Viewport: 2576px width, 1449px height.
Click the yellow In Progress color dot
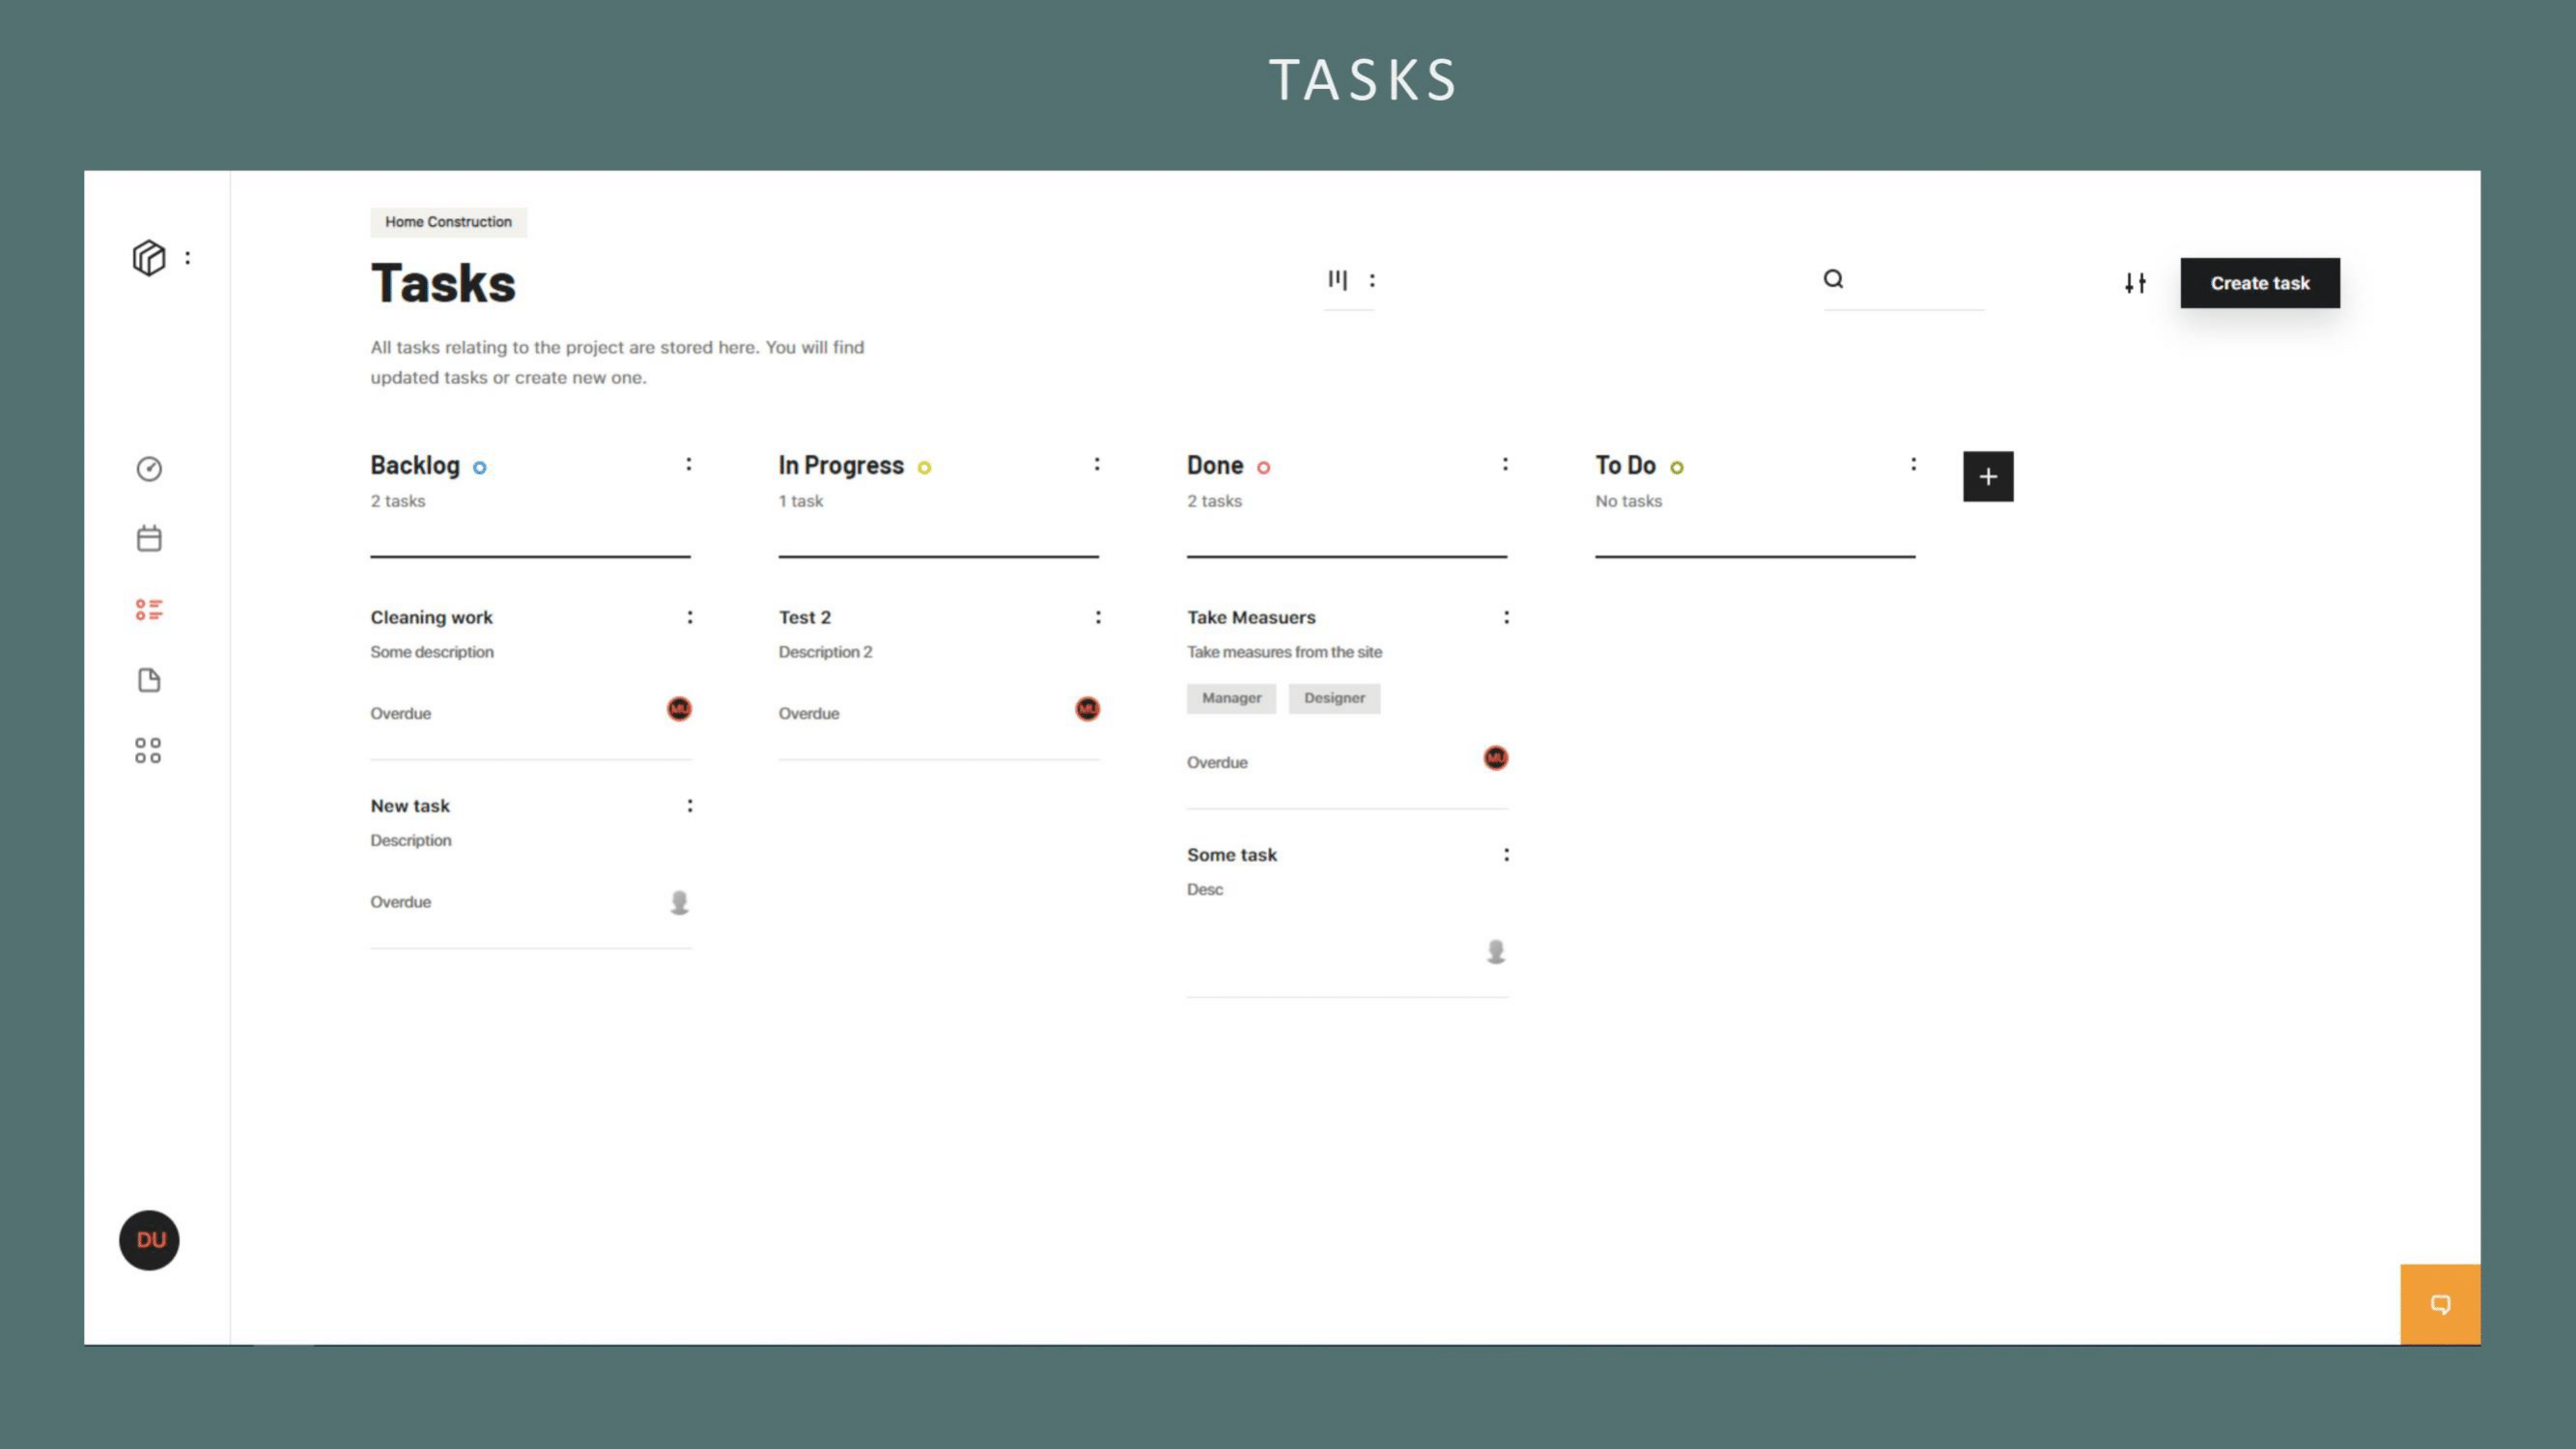[x=924, y=467]
